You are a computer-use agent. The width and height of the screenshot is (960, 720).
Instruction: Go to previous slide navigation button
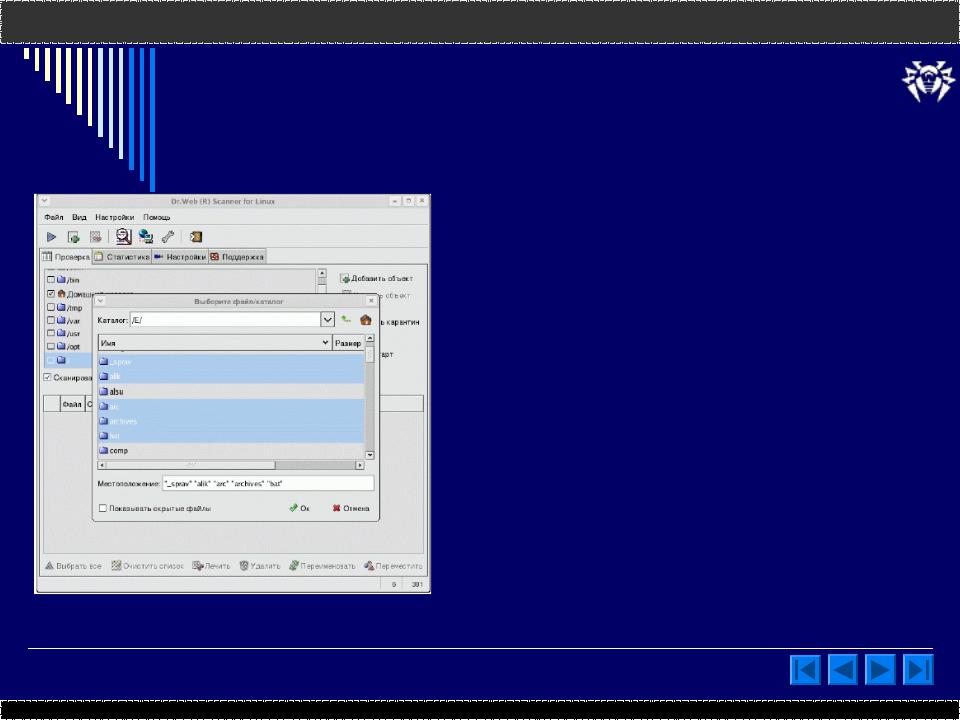(x=843, y=669)
